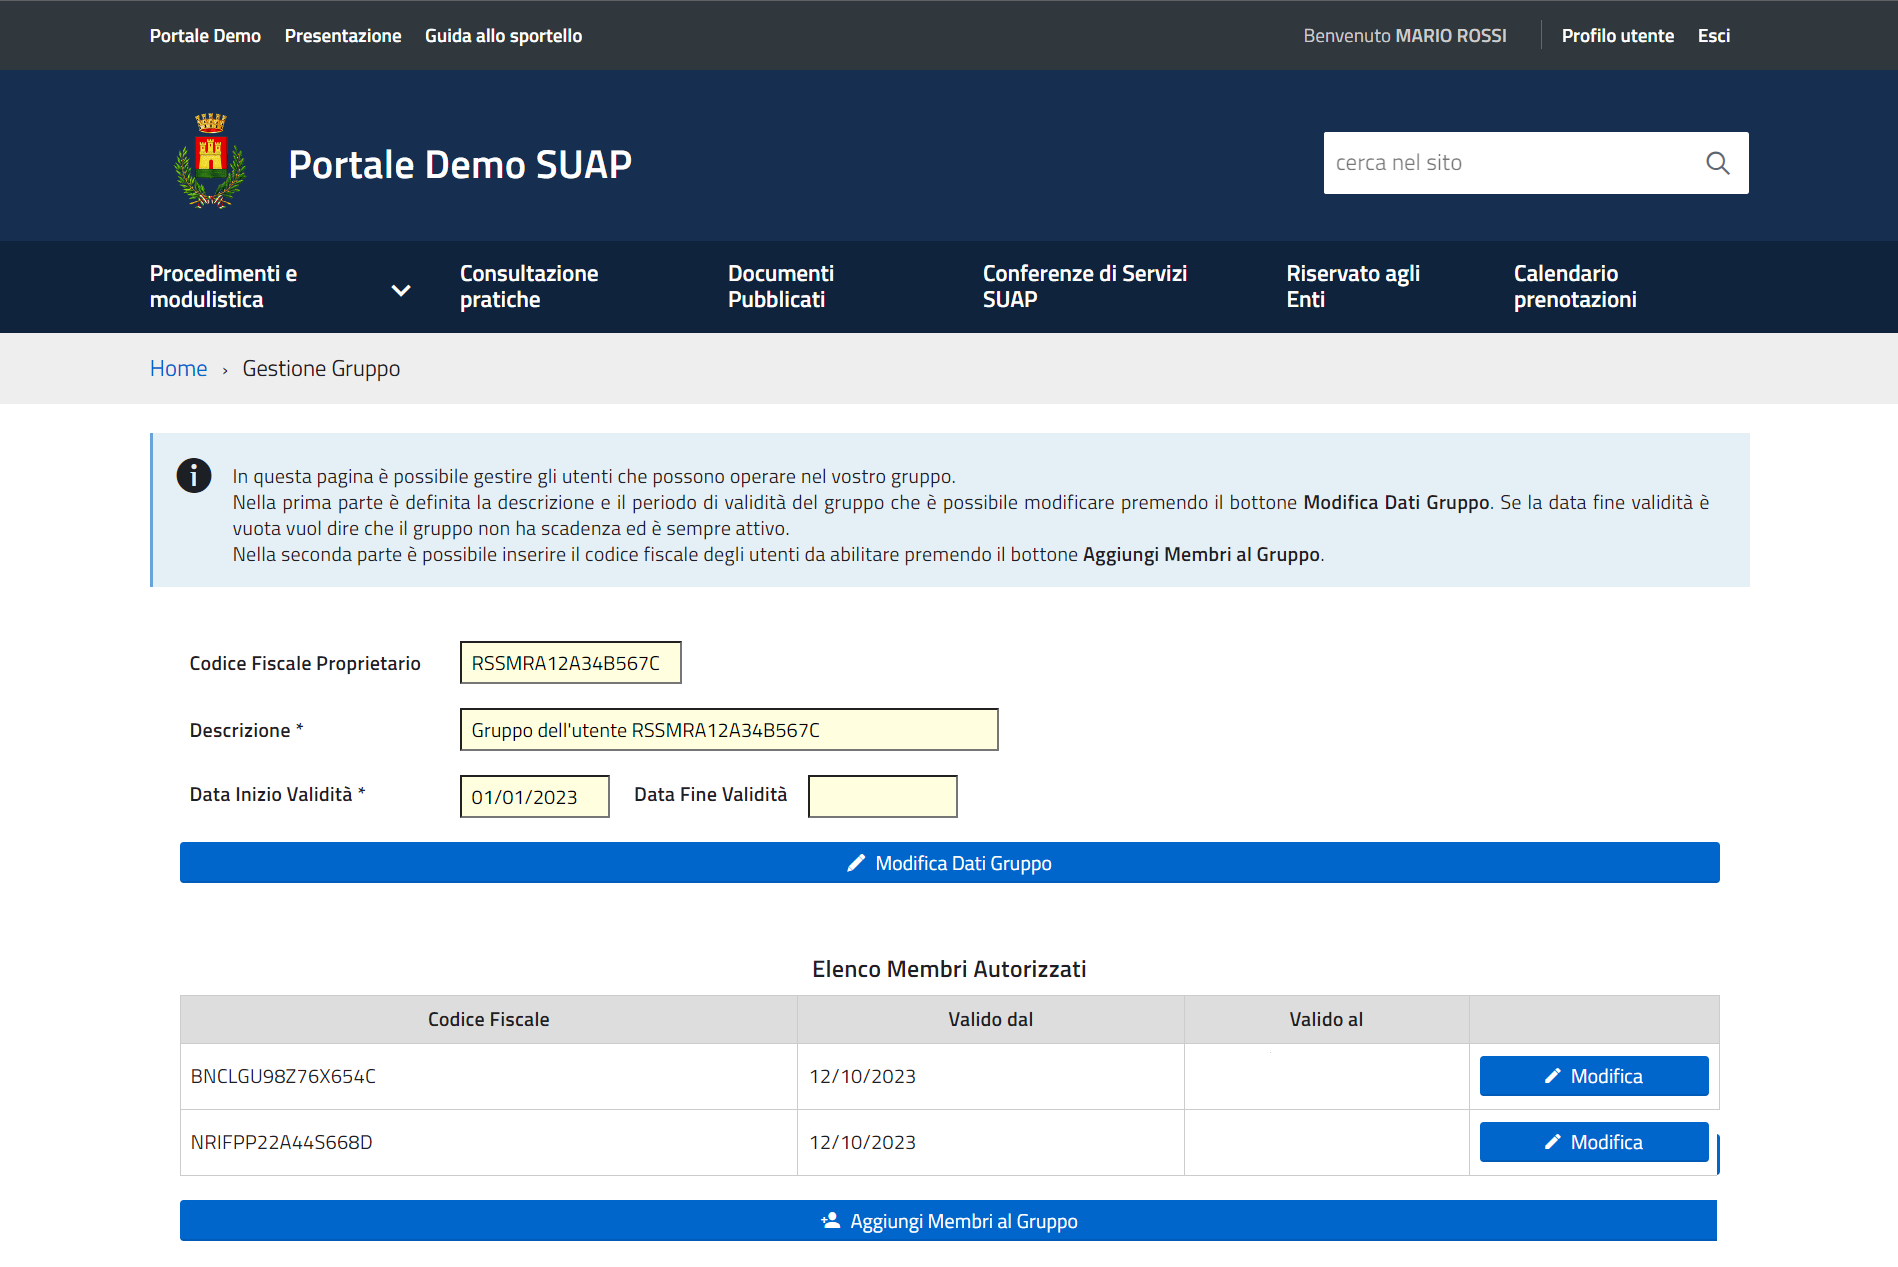This screenshot has width=1898, height=1267.
Task: Open the Consultazione pratiche menu
Action: (528, 286)
